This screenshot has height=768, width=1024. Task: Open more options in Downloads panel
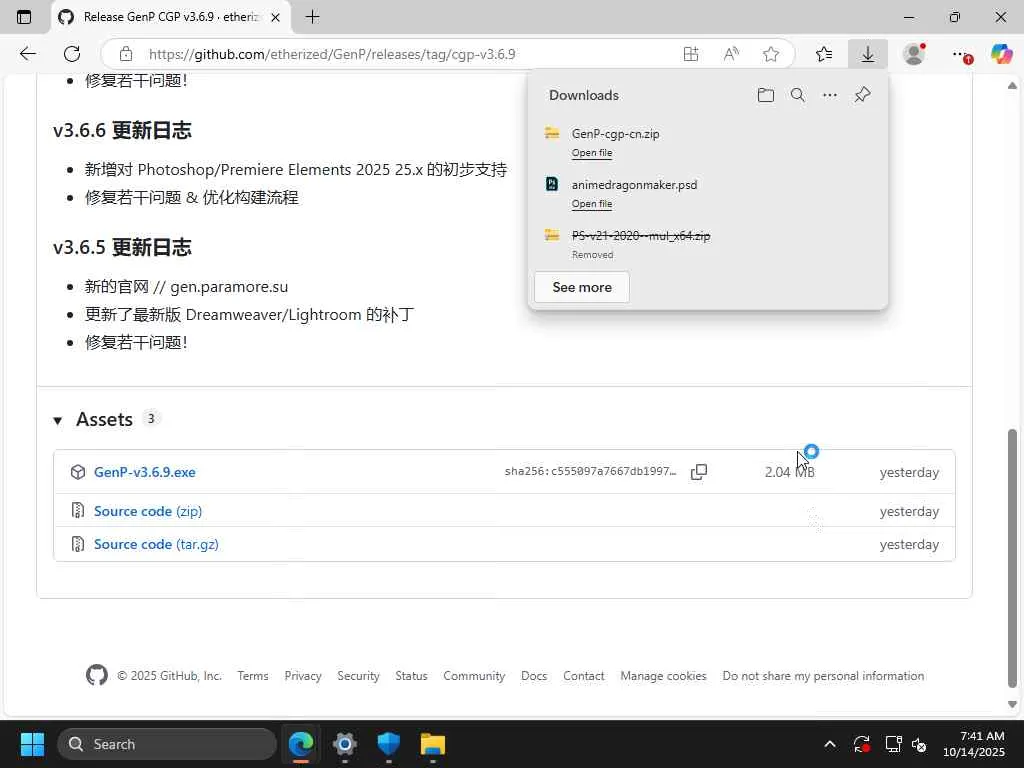tap(829, 95)
